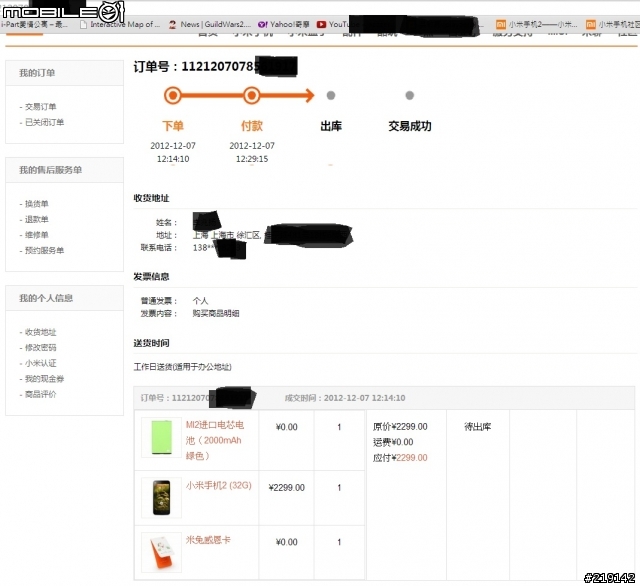Click the 购买商品明细 invoice content

tap(216, 313)
